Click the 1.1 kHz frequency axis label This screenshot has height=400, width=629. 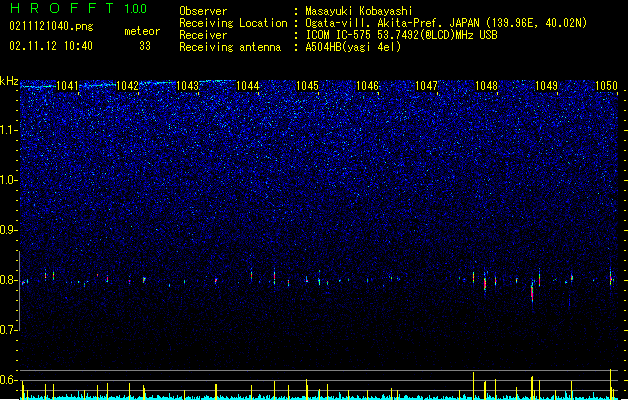click(x=8, y=130)
